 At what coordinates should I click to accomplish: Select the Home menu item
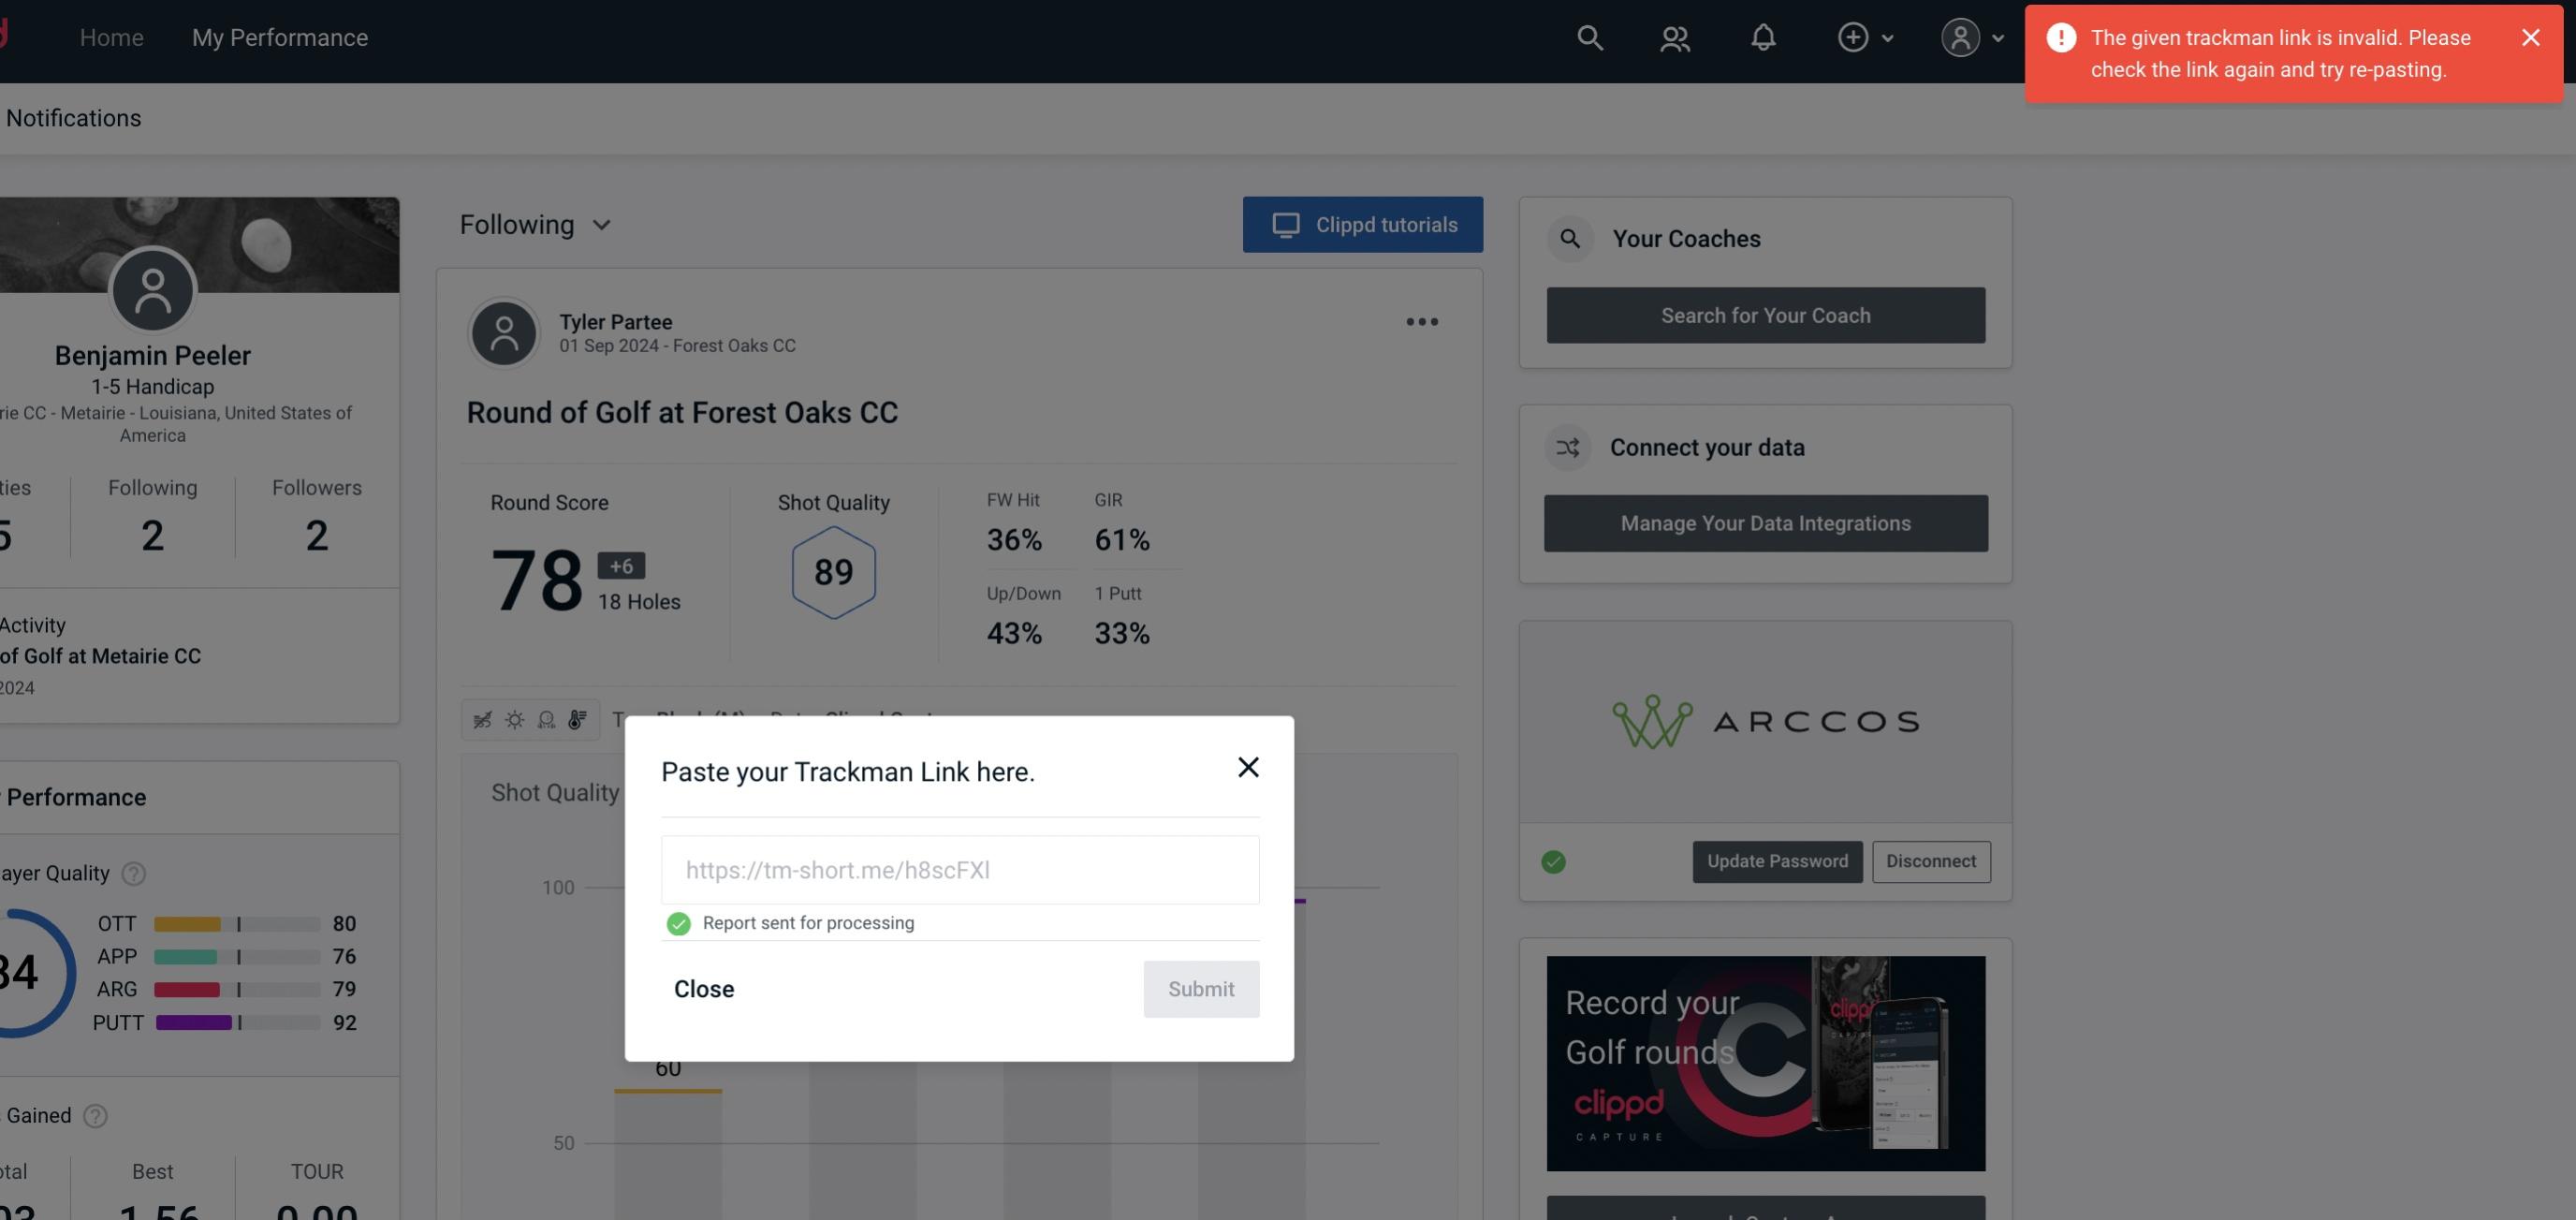click(111, 35)
